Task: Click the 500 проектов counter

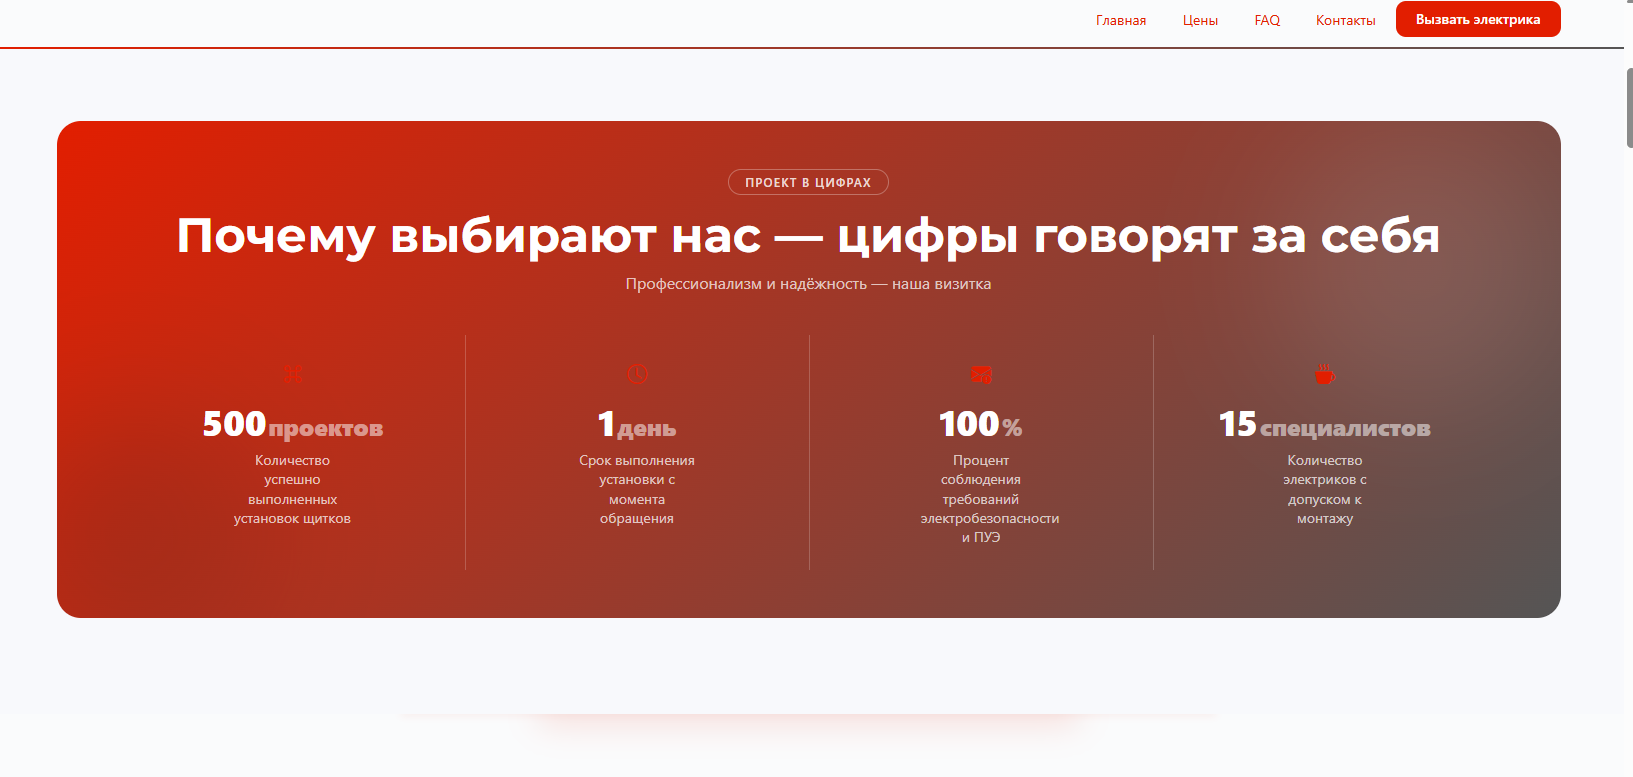Action: tap(292, 425)
